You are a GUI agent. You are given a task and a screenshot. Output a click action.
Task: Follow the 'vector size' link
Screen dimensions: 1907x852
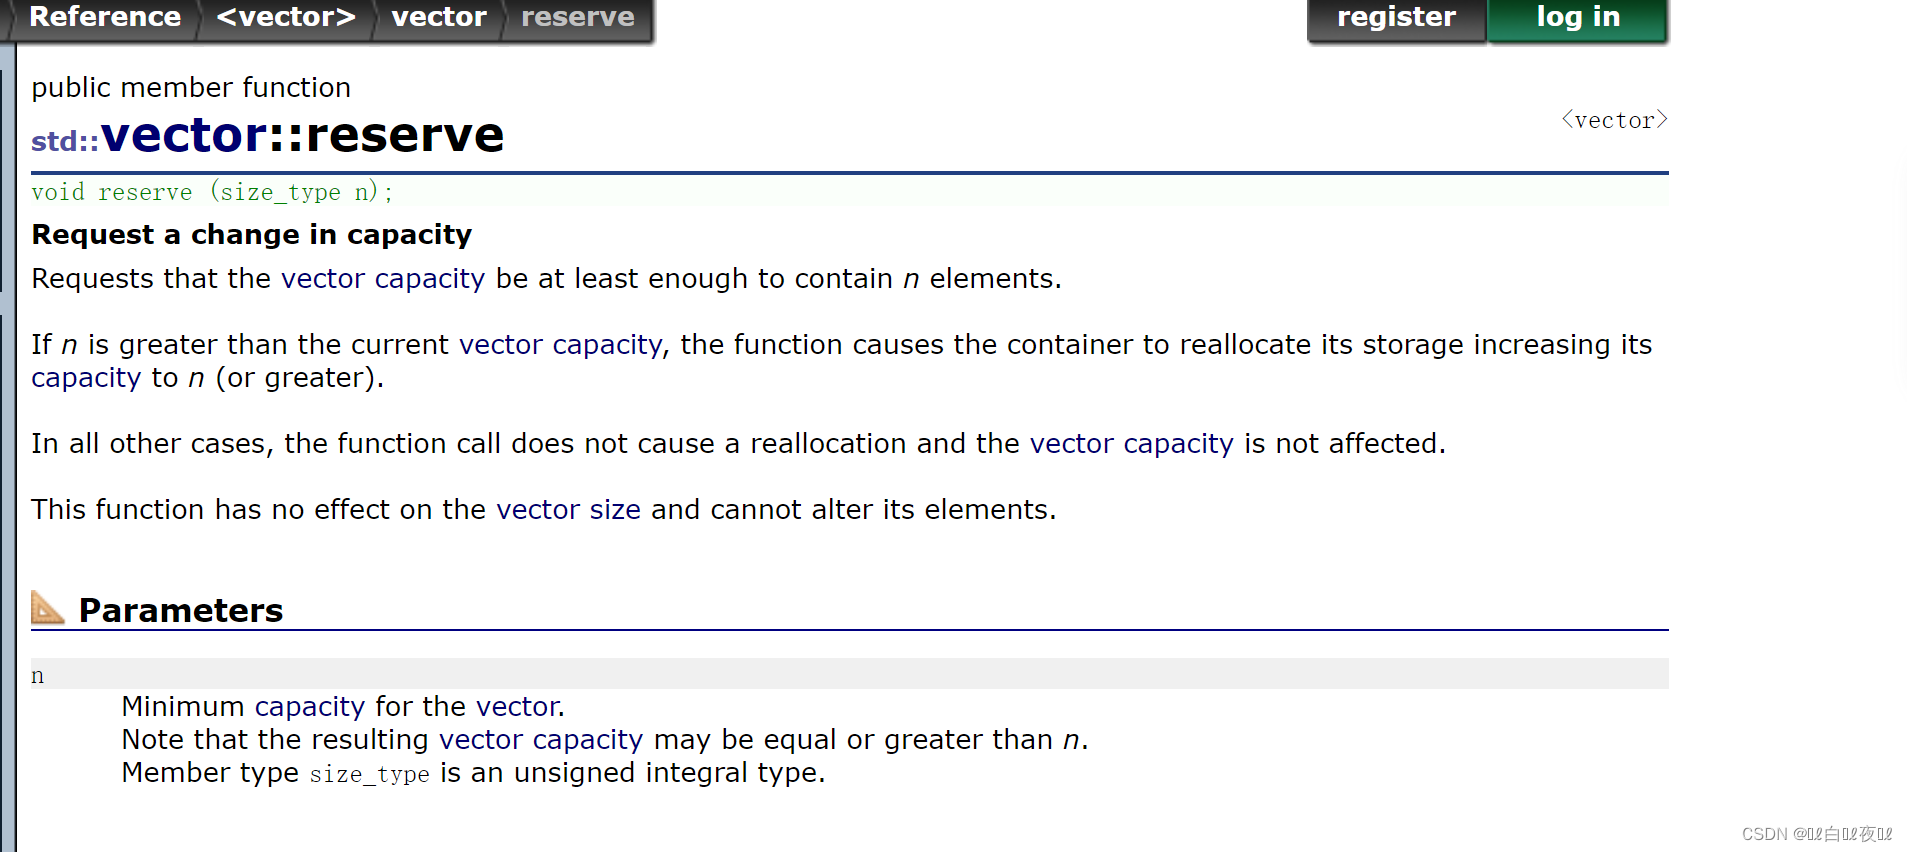click(x=568, y=509)
